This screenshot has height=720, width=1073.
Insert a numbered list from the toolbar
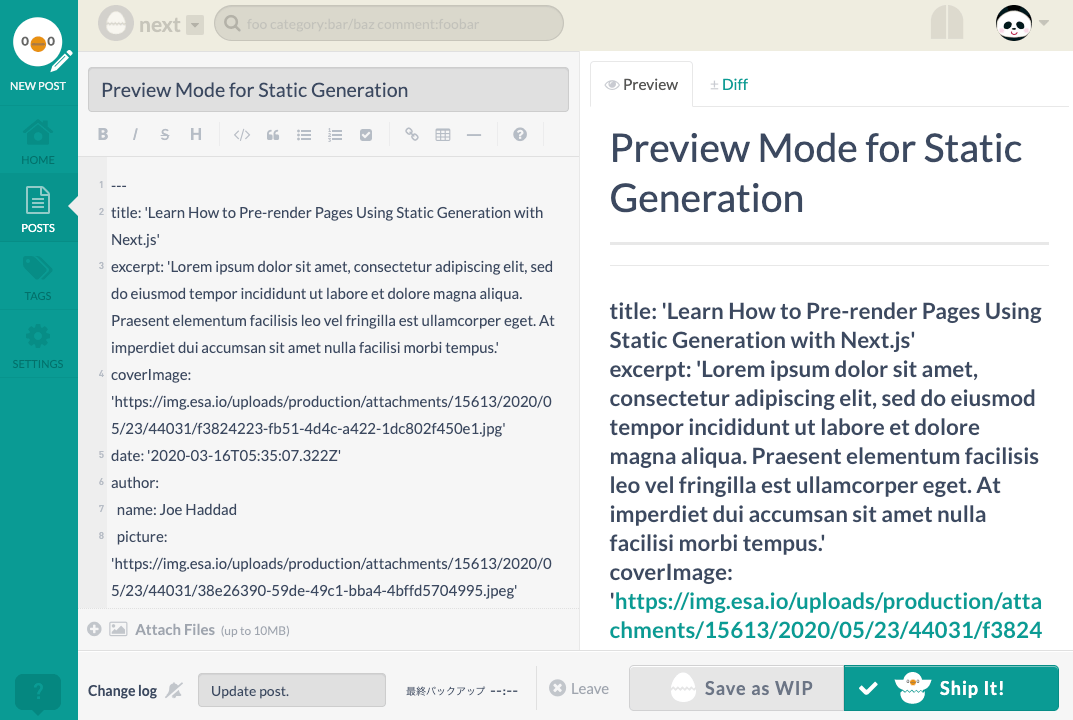[x=335, y=135]
